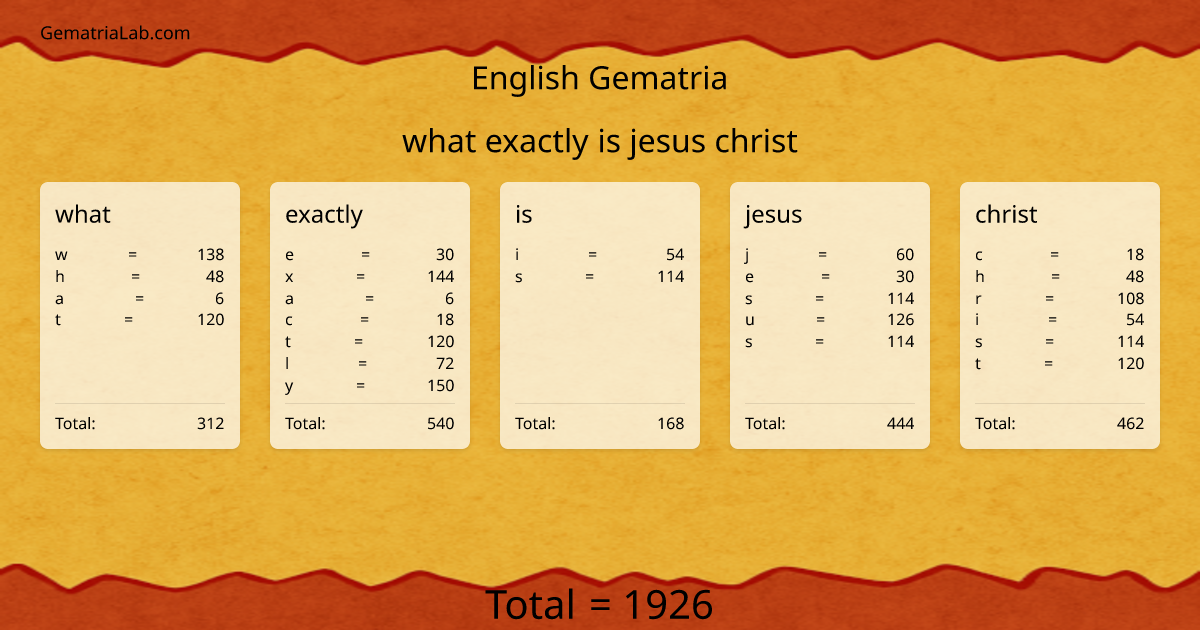Screen dimensions: 1200x630
Task: Click the 'what' card title
Action: [83, 214]
